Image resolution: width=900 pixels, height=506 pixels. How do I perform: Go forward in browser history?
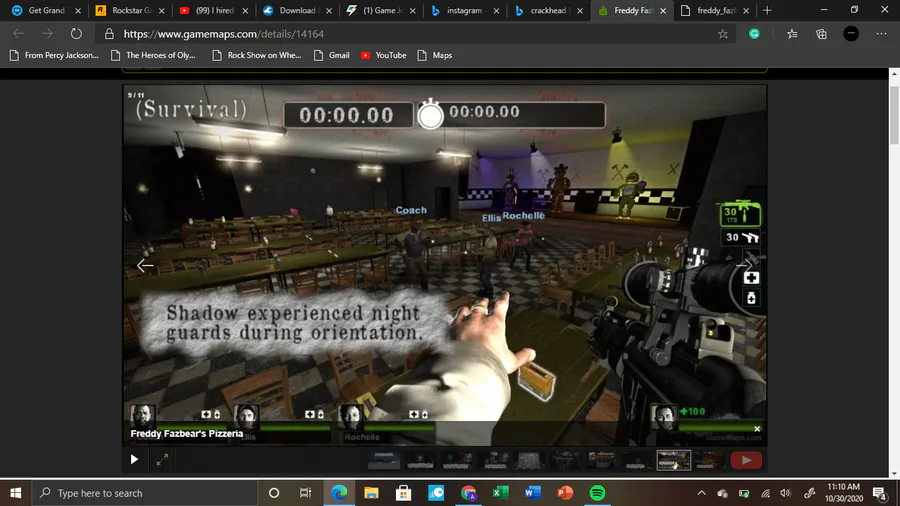click(x=47, y=34)
